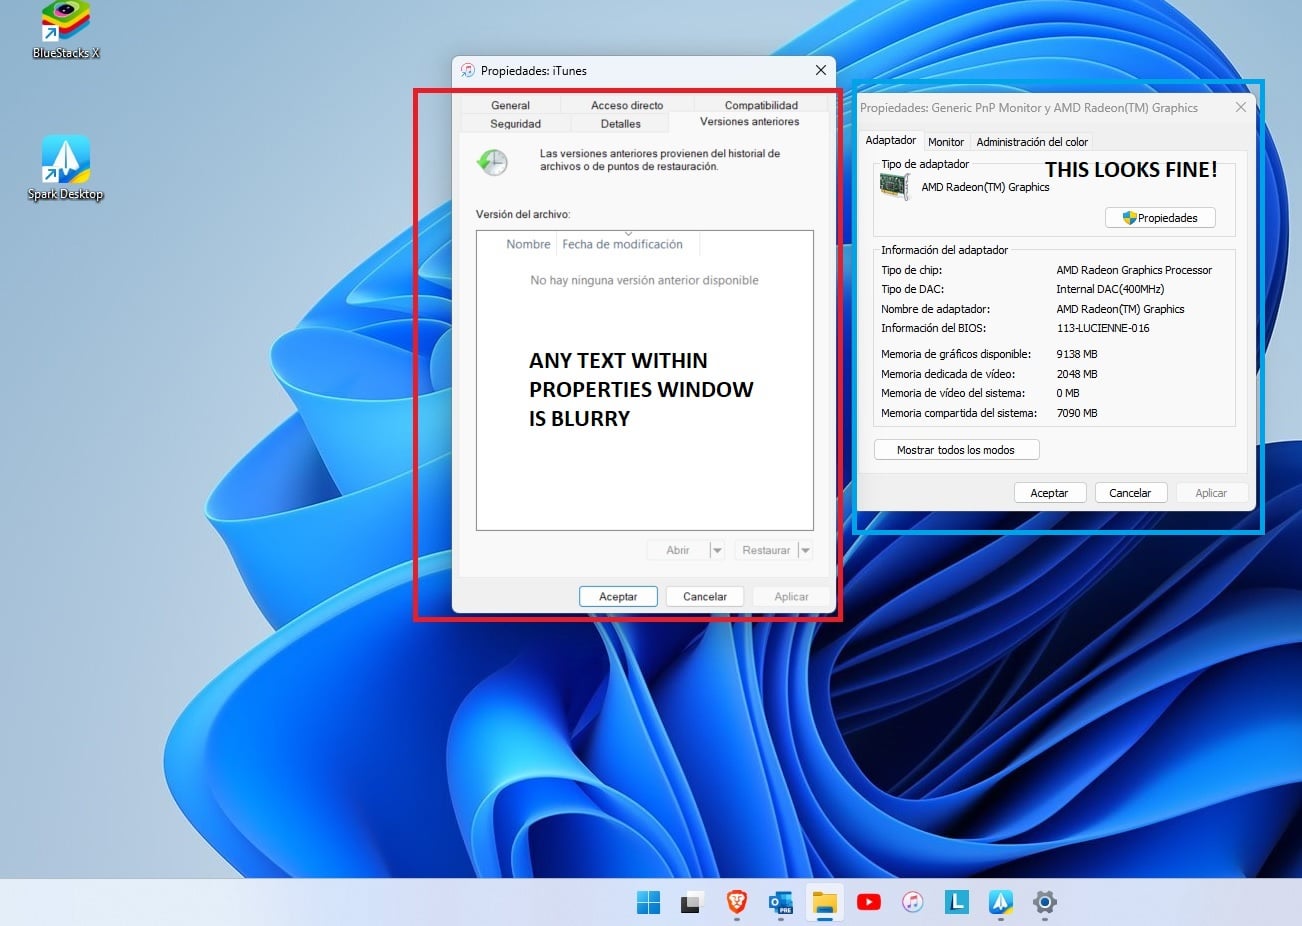This screenshot has width=1302, height=926.
Task: Click the Abrir button
Action: 678,550
